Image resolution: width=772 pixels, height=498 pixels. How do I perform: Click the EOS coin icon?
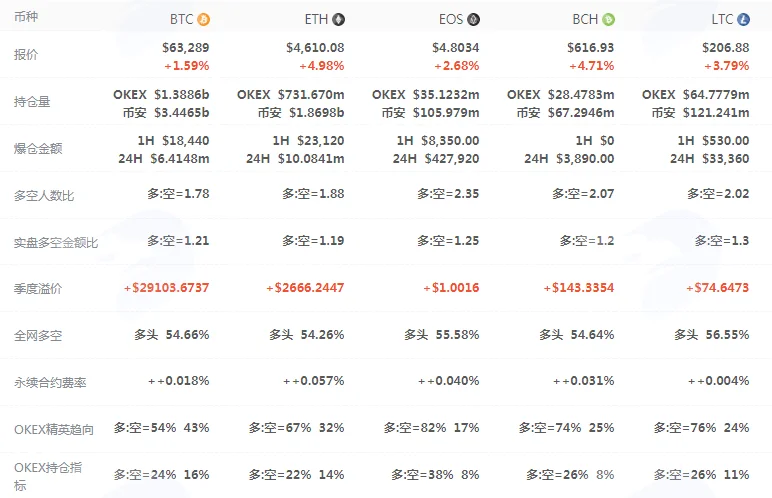[473, 19]
